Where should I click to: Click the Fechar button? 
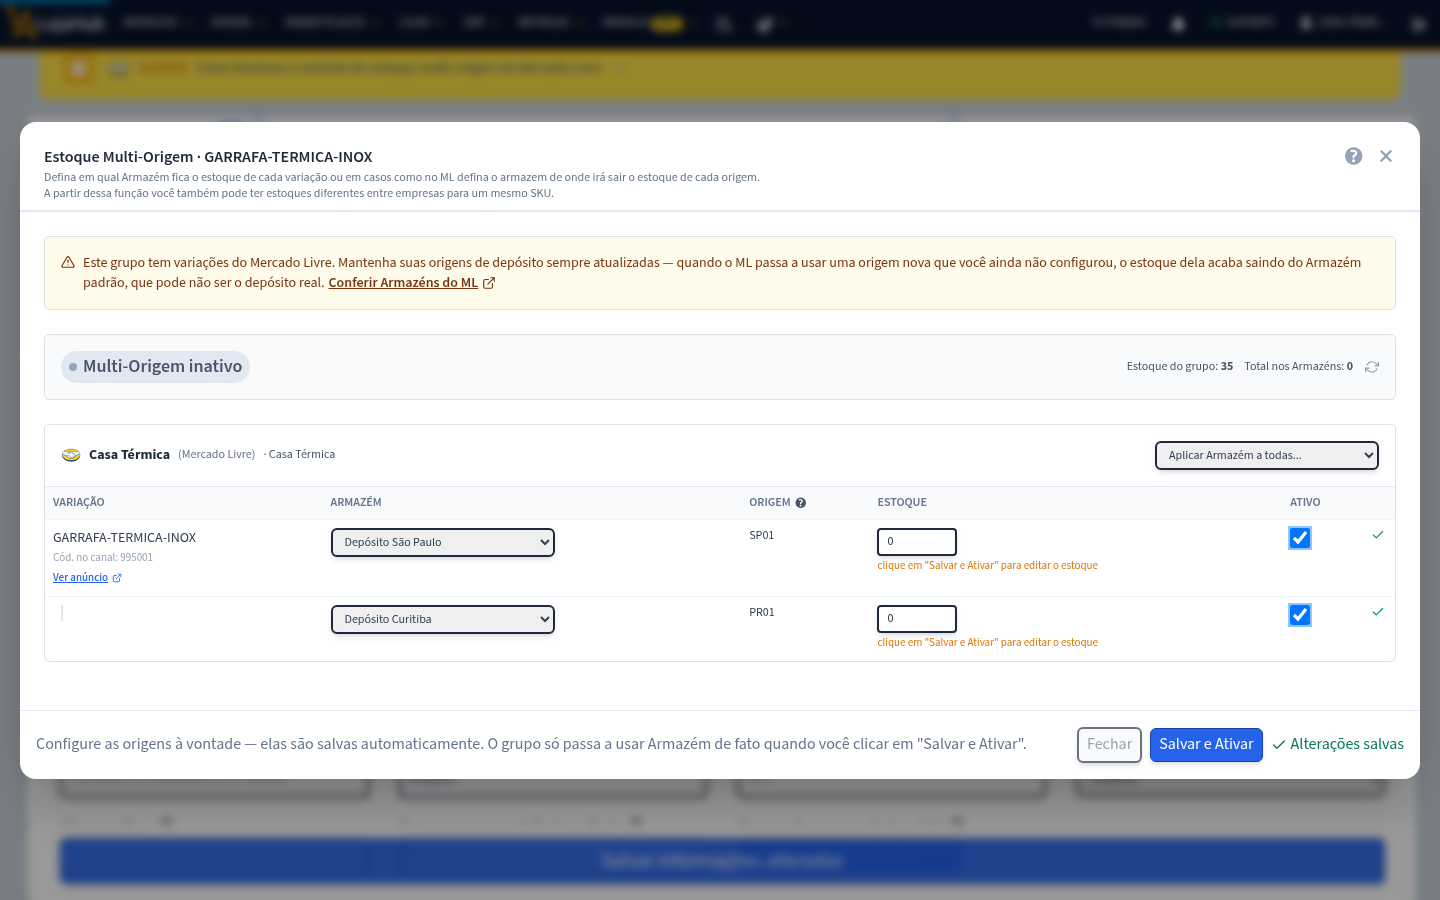pyautogui.click(x=1109, y=744)
